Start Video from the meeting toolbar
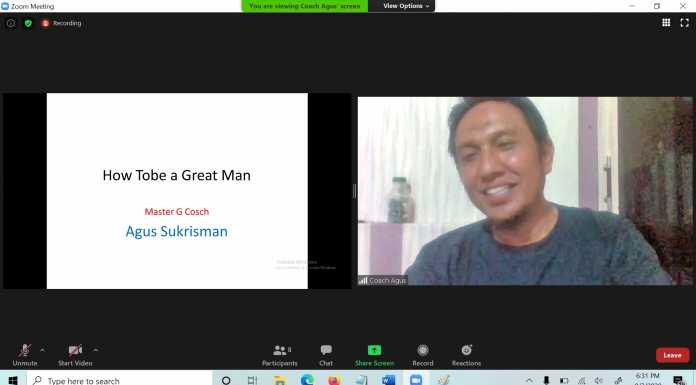 pos(75,355)
